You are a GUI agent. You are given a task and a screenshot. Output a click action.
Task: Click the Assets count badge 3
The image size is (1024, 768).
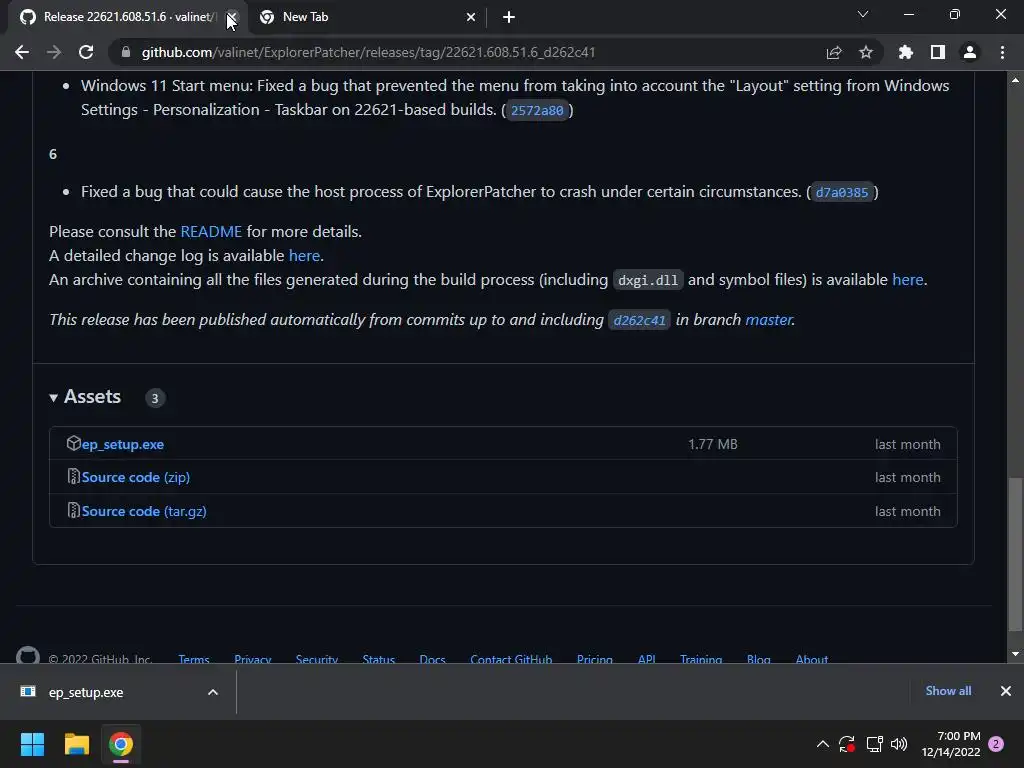click(155, 398)
